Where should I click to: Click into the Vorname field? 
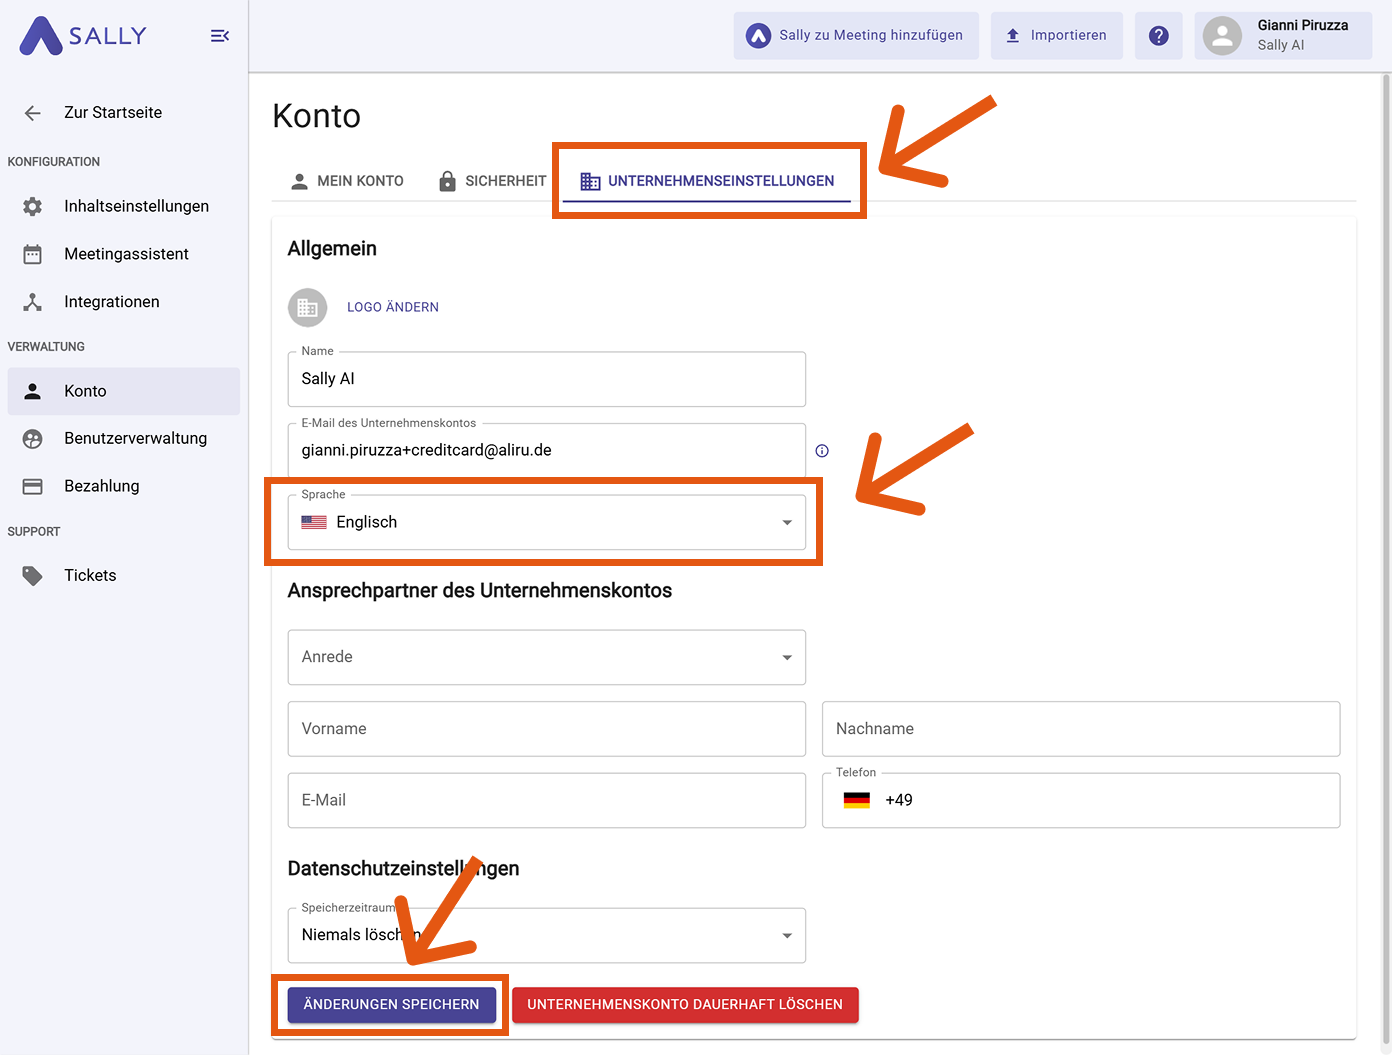(x=547, y=729)
